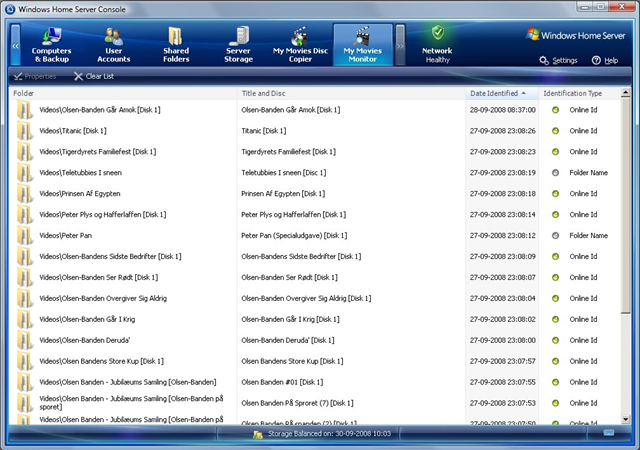Select title Teletubbies I sneen [Disc 1]
This screenshot has height=450, width=640.
tap(284, 173)
